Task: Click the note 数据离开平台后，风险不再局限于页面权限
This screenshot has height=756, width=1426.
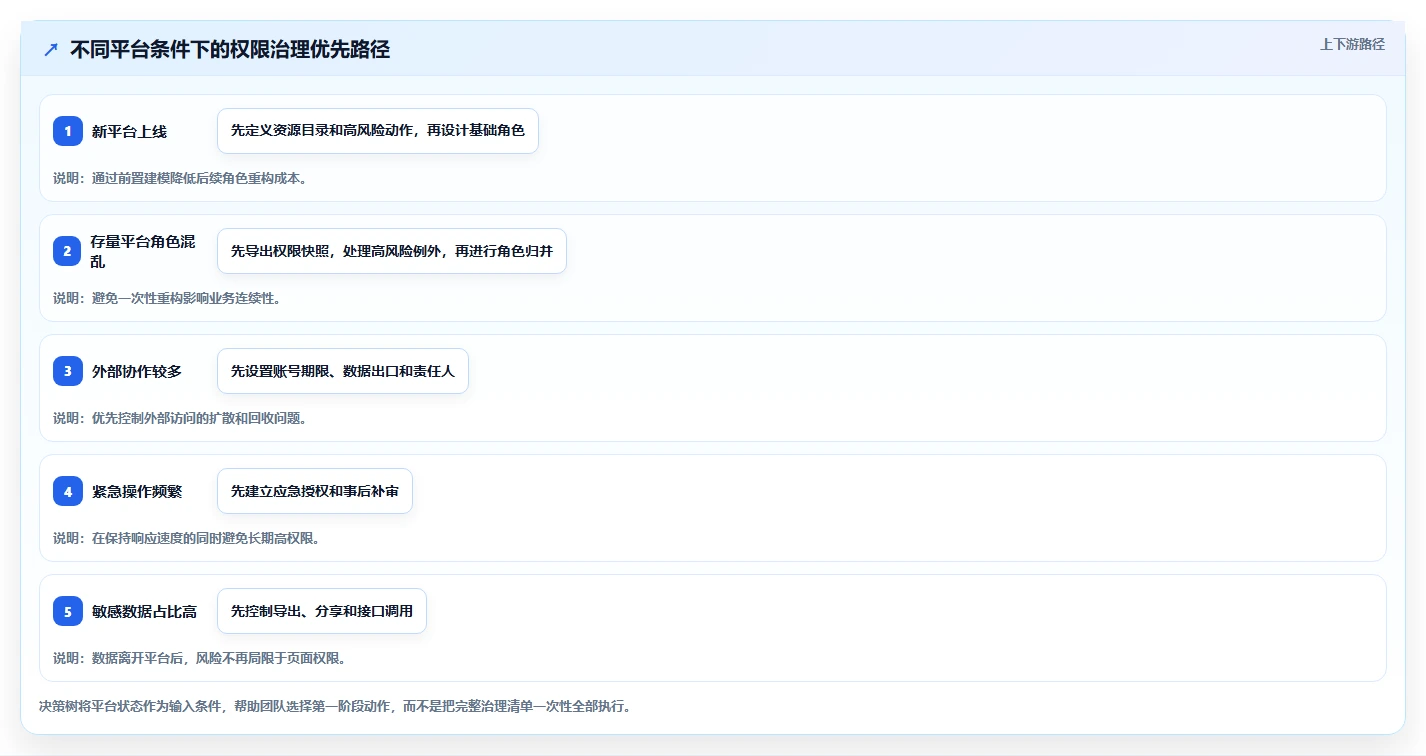Action: point(199,658)
